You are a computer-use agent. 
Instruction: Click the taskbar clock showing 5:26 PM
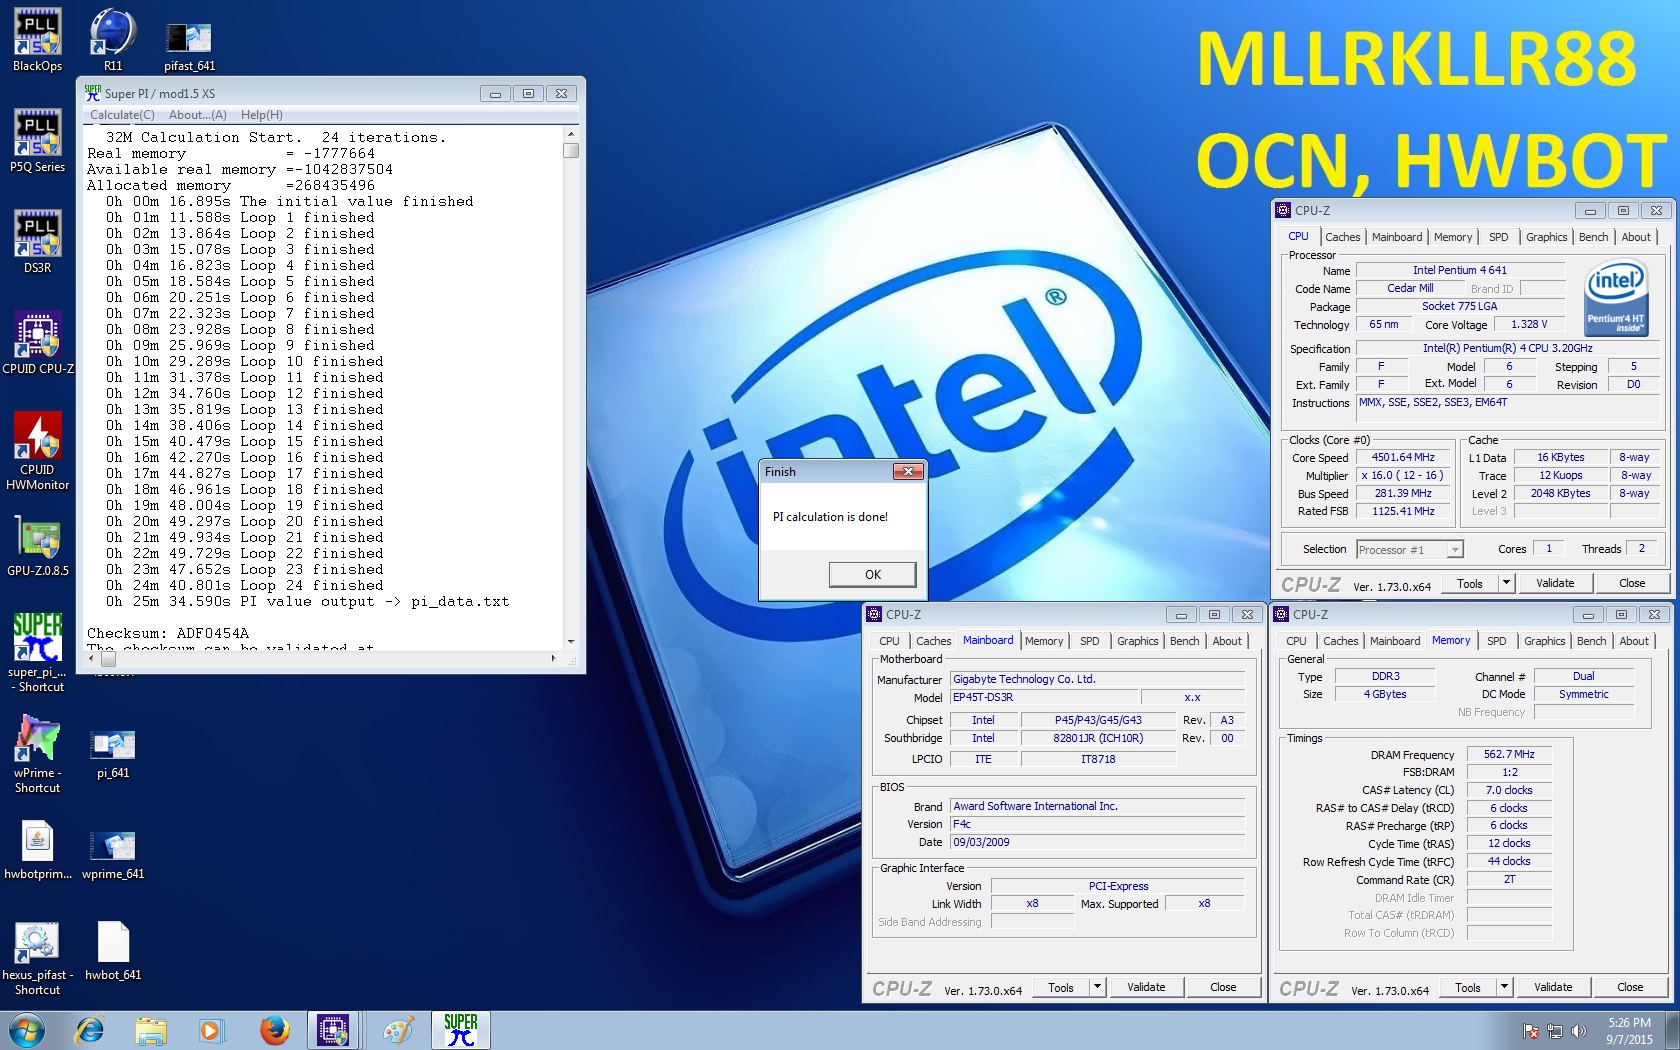(x=1630, y=1031)
